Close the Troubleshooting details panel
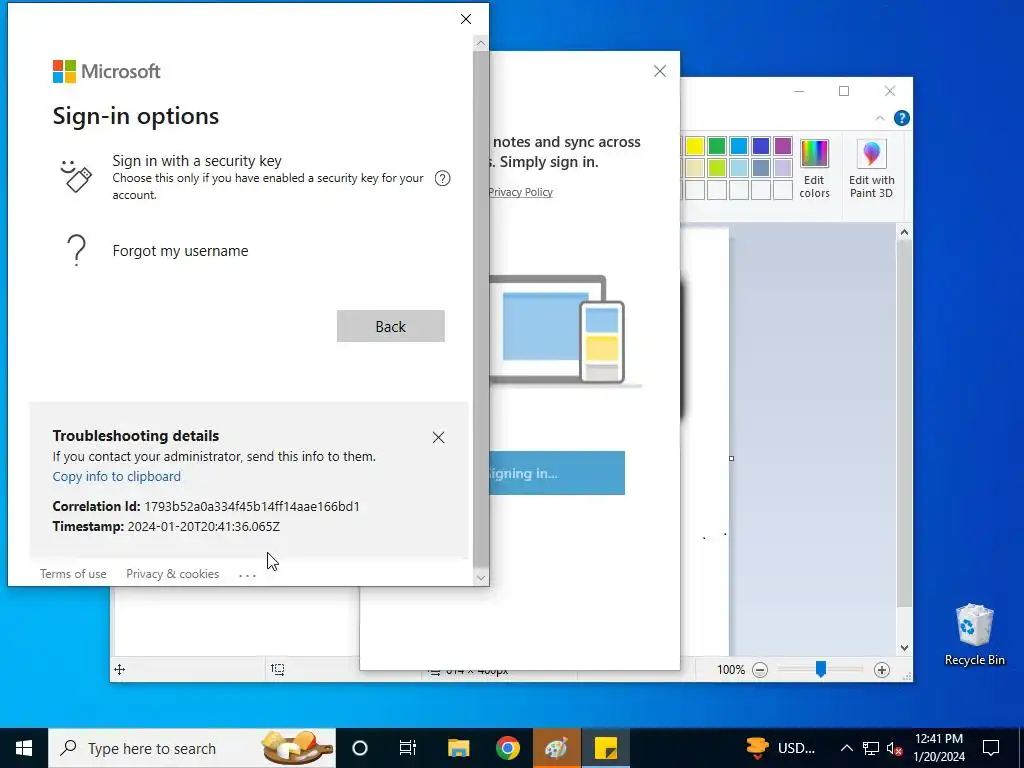 pos(438,438)
